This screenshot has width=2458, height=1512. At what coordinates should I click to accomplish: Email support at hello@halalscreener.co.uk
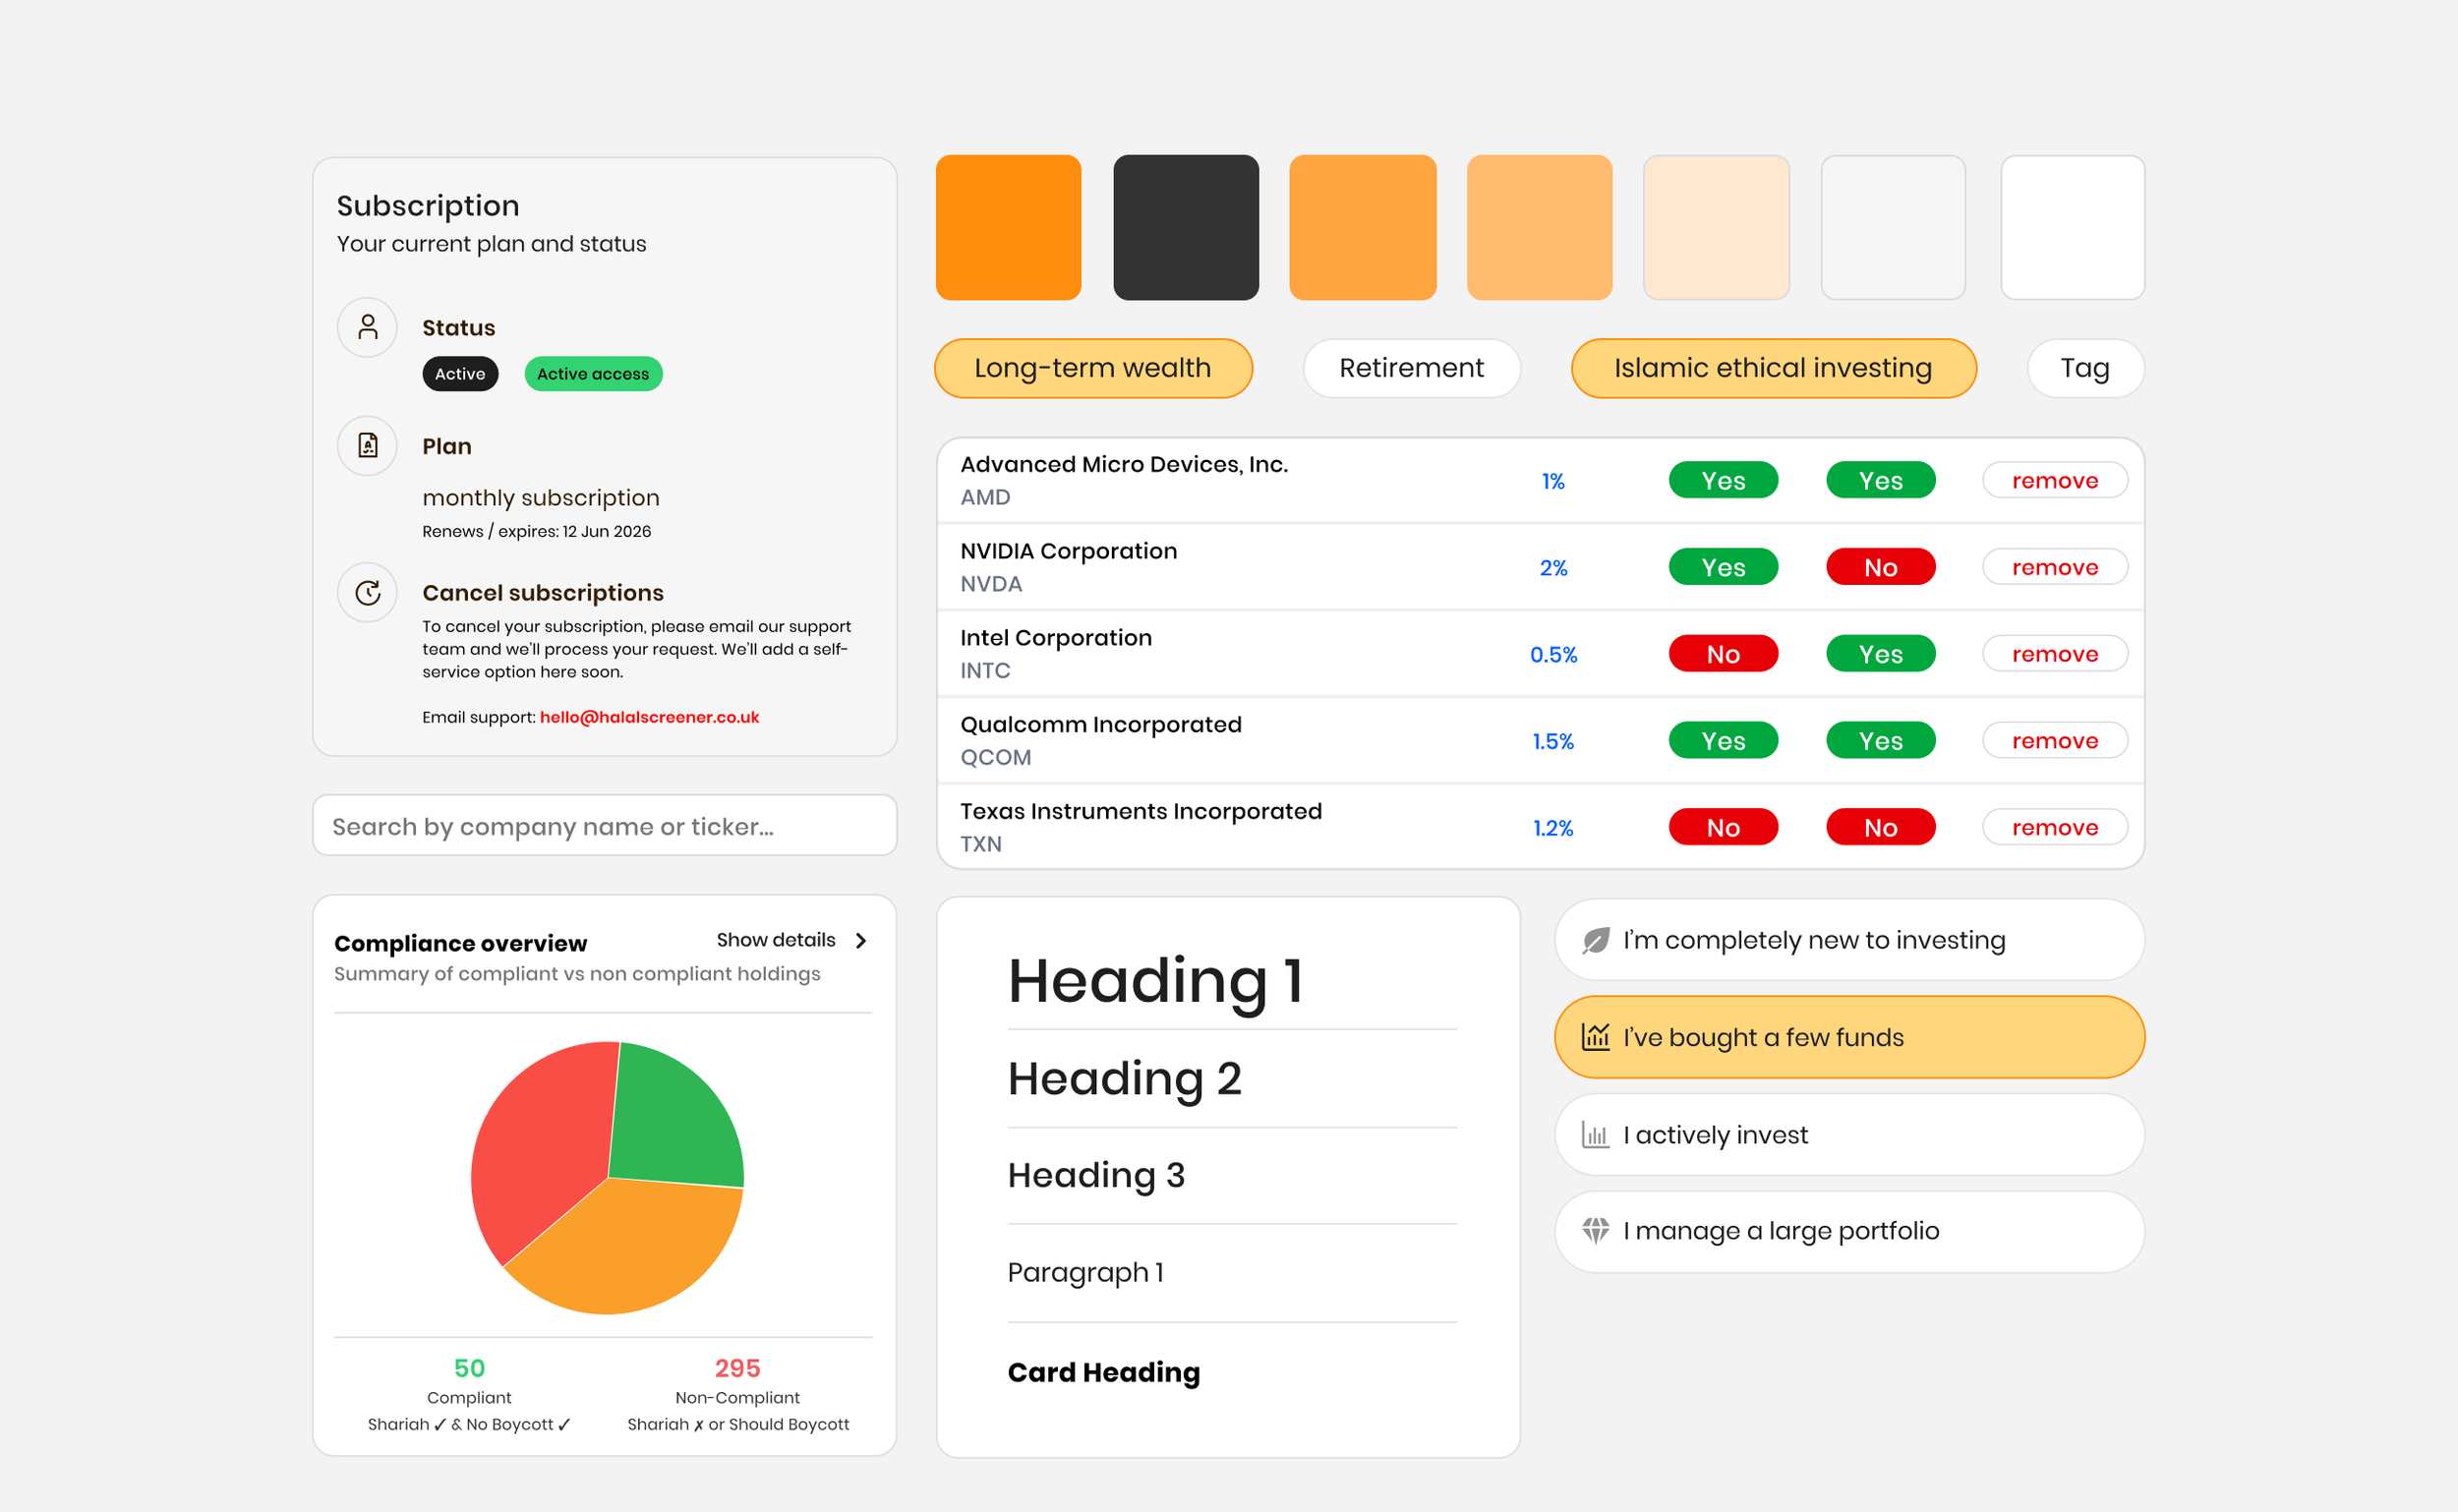point(649,717)
